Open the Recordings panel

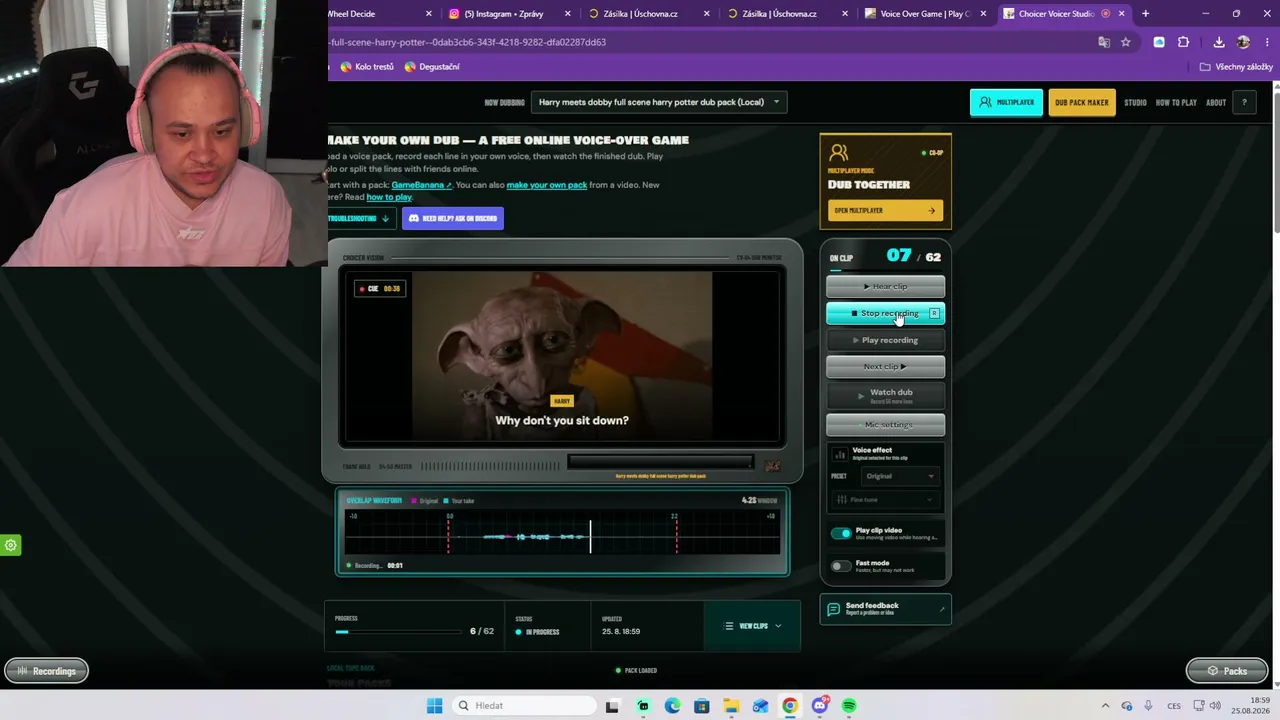click(46, 671)
